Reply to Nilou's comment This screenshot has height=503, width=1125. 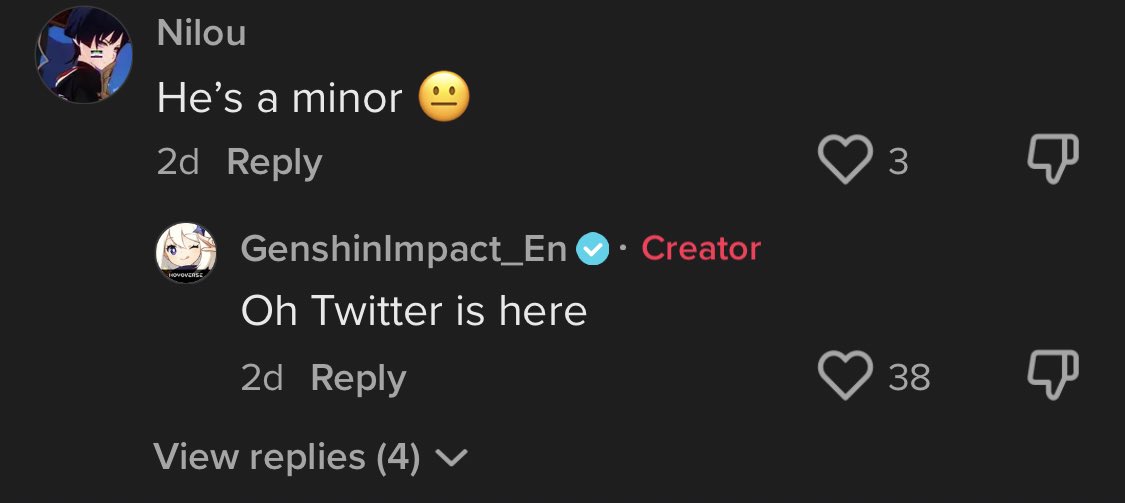click(274, 162)
